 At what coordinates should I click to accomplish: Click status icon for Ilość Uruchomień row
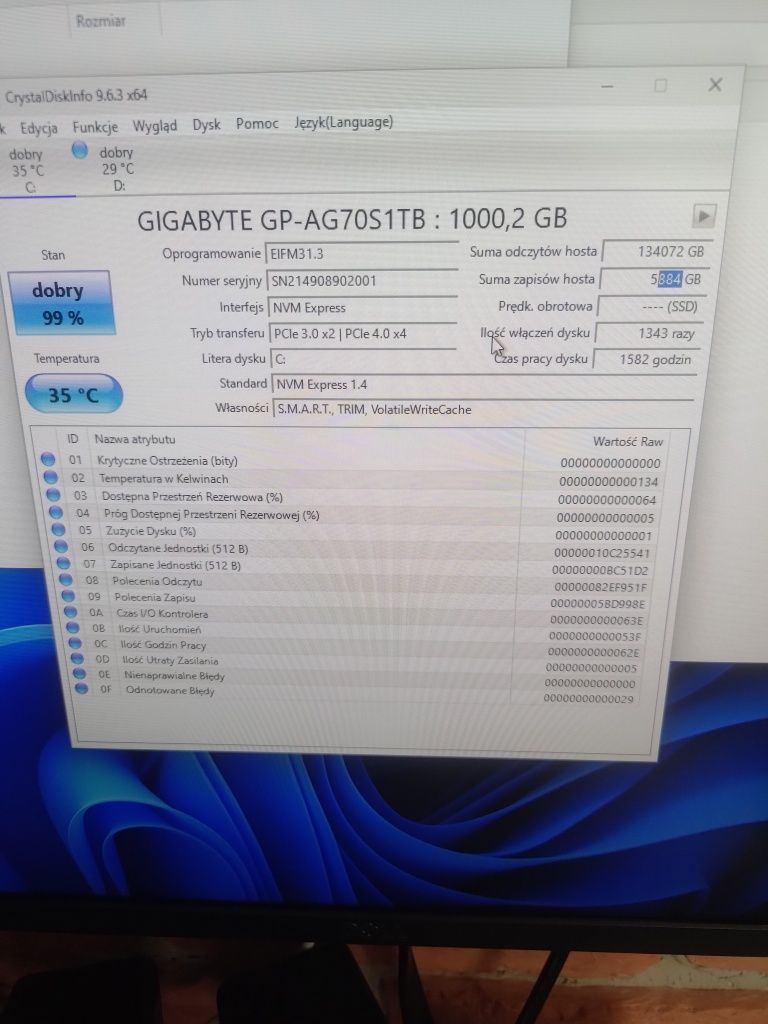point(73,628)
